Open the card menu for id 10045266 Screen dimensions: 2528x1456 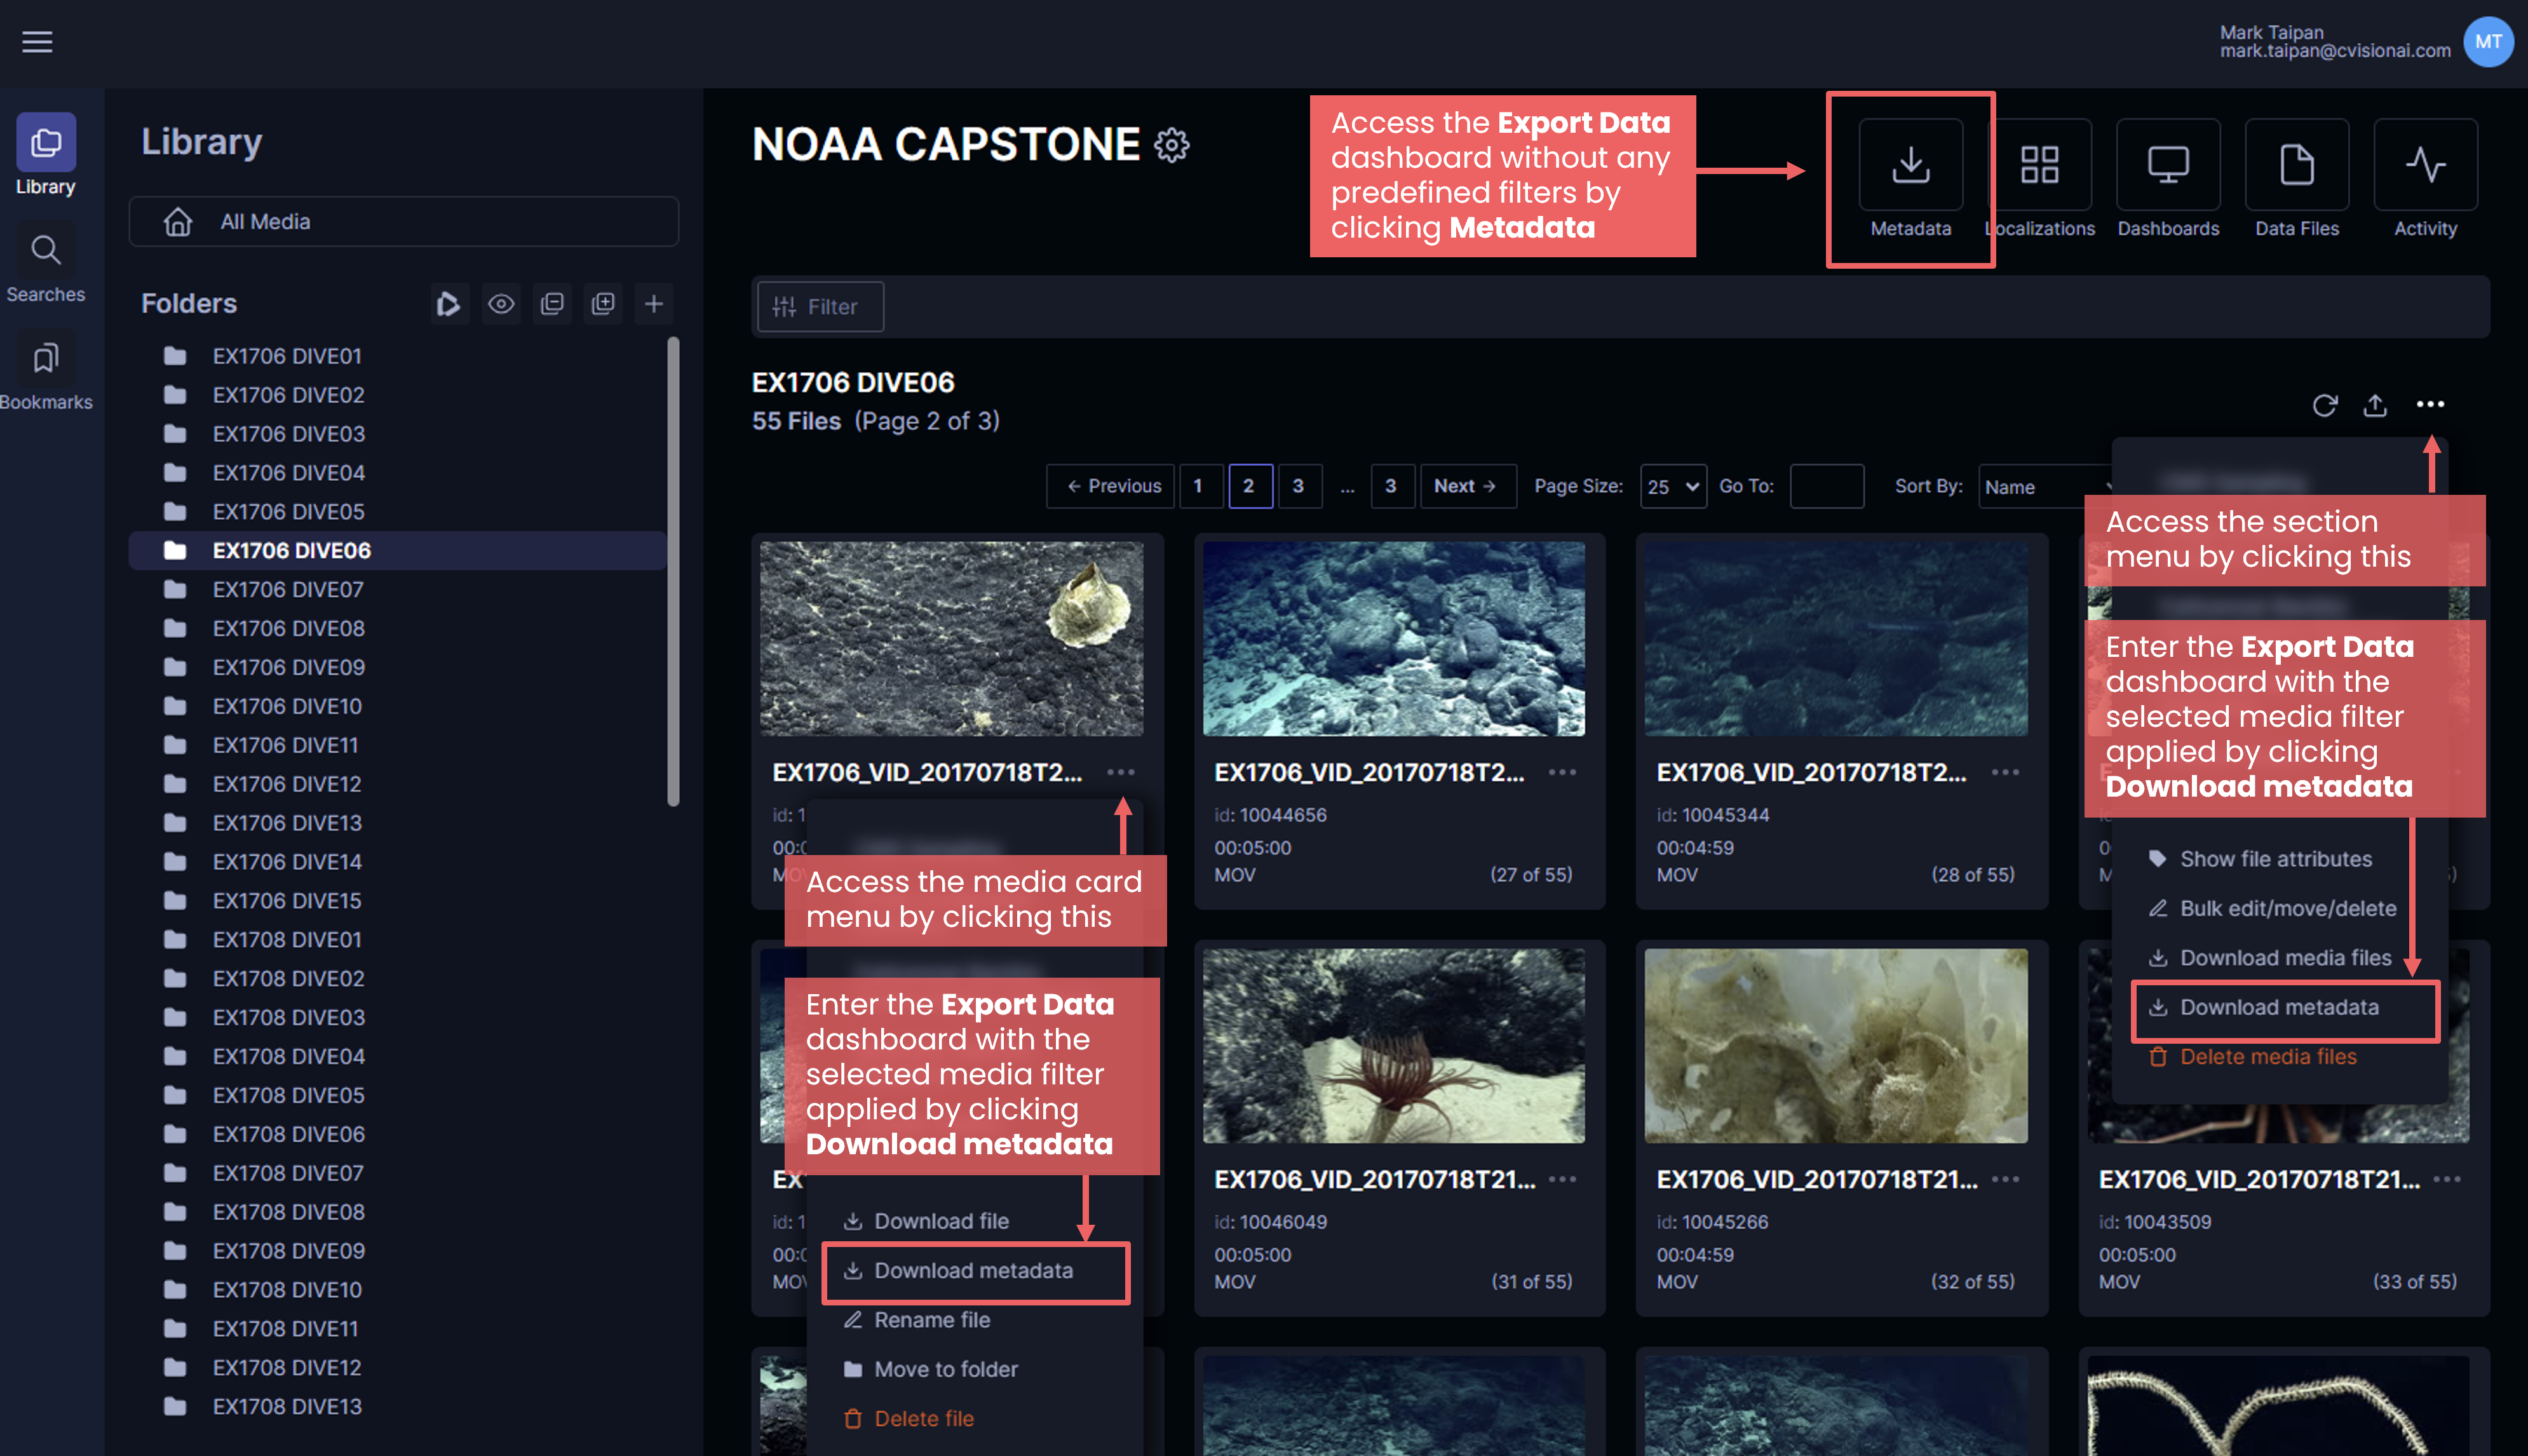pos(2004,1179)
